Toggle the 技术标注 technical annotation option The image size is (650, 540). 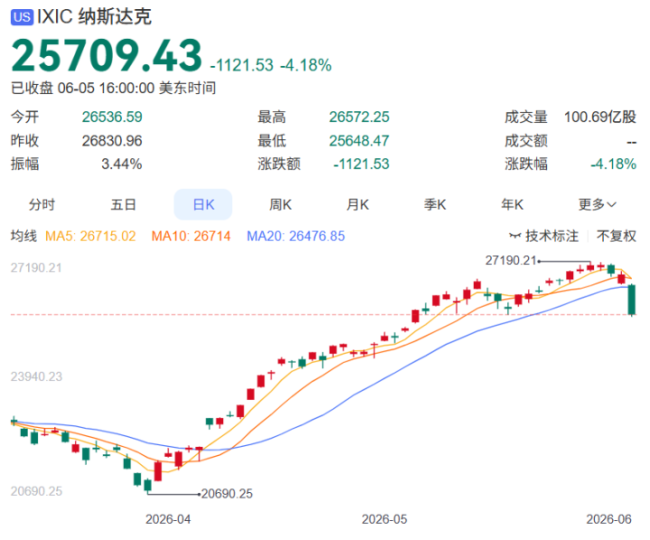[x=544, y=236]
